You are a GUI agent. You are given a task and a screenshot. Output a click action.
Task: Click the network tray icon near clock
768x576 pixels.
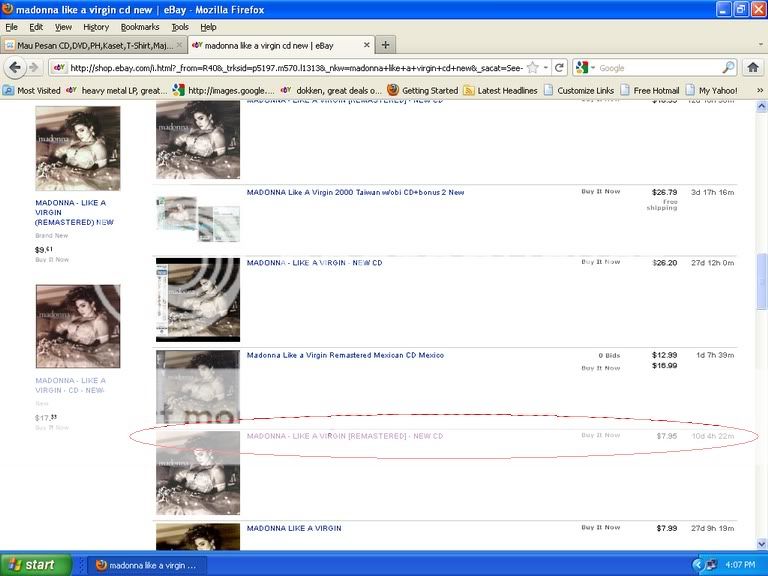711,565
